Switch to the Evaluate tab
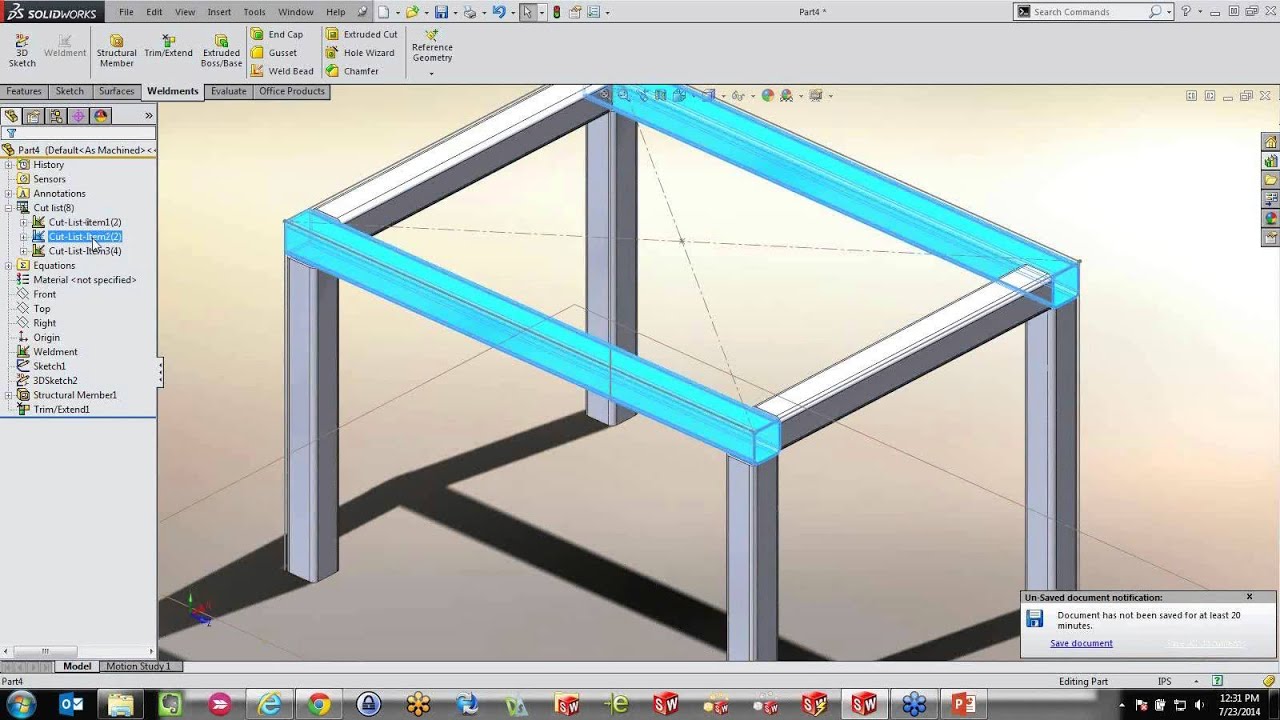 [228, 91]
